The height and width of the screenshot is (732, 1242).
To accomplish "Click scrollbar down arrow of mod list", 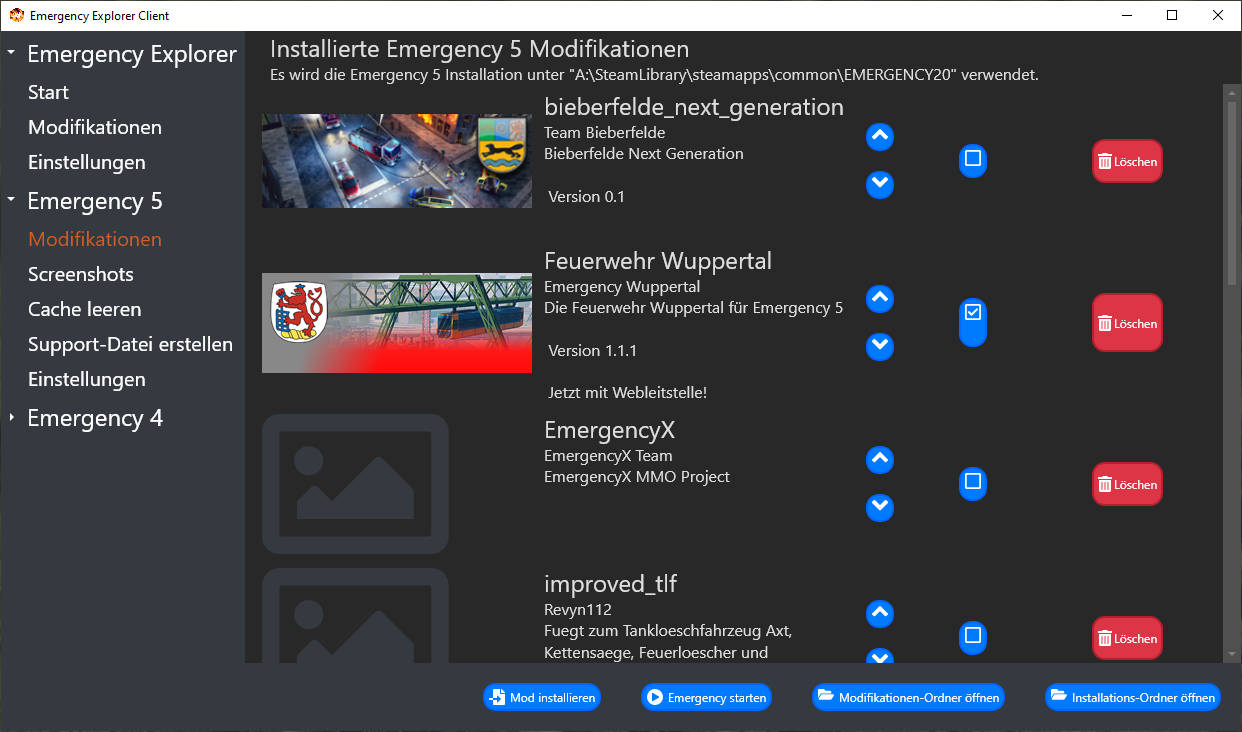I will pos(1231,654).
